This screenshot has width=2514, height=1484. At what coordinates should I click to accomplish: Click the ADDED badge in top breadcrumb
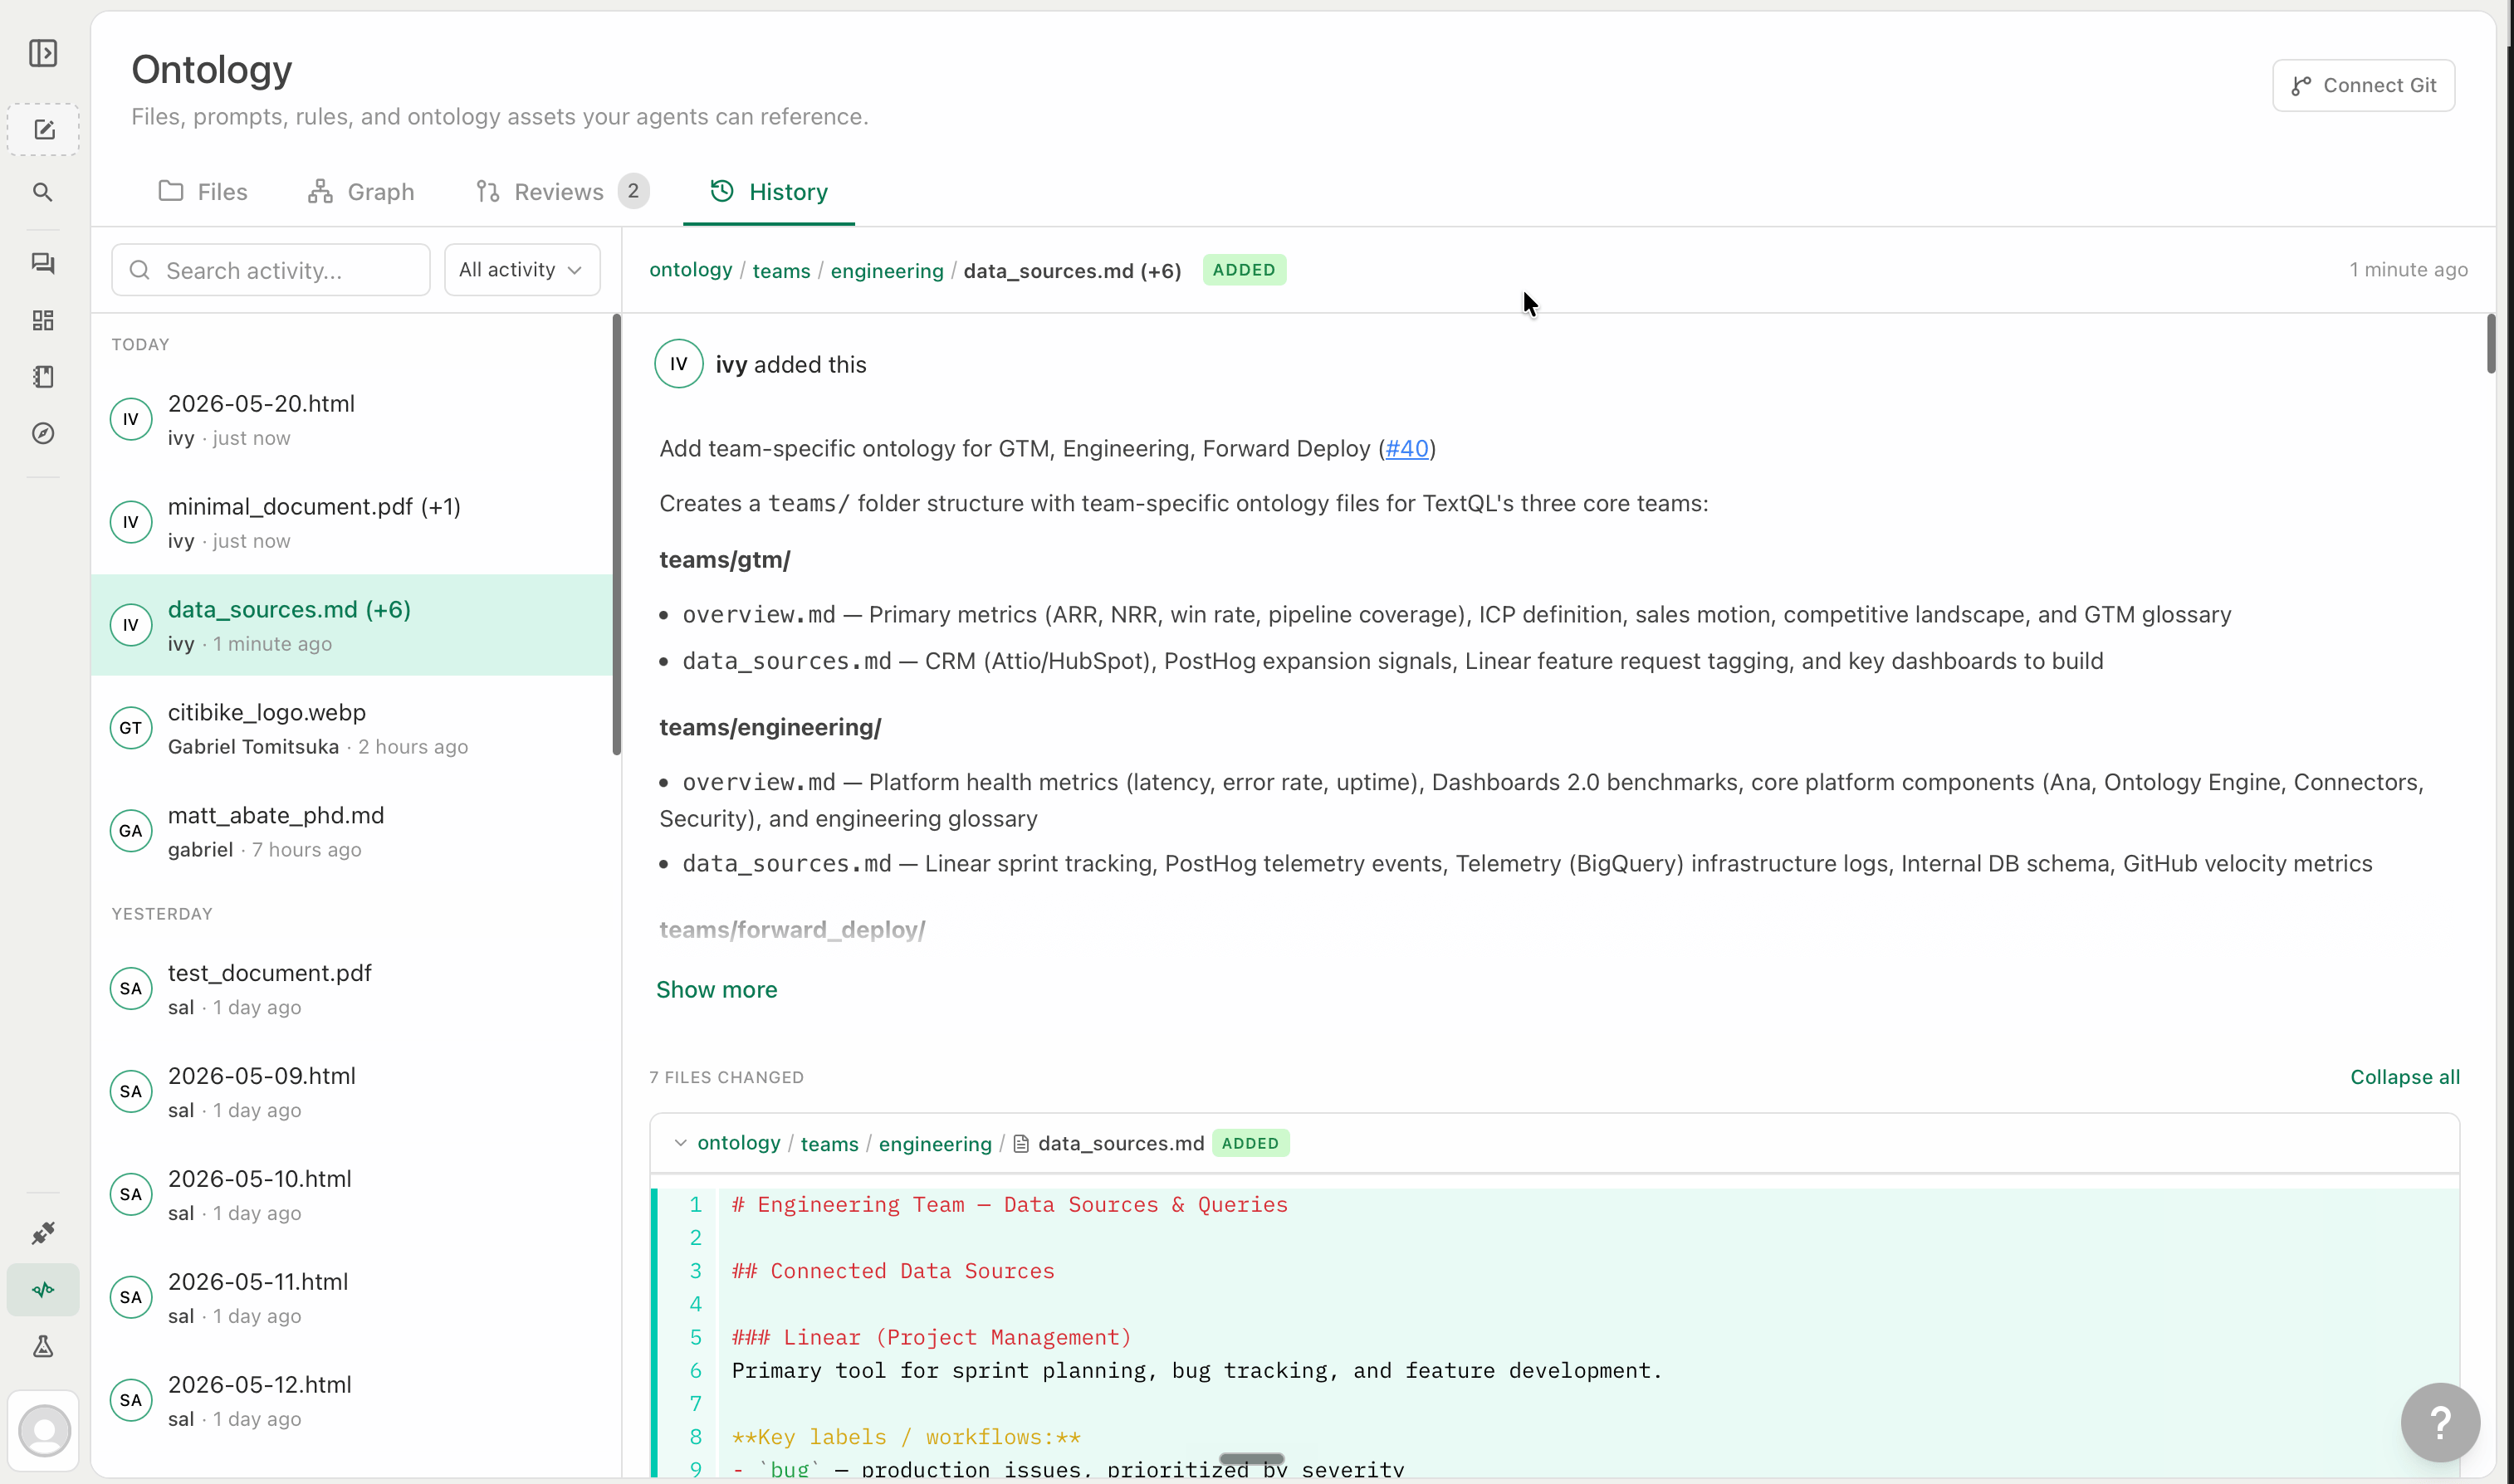coord(1244,270)
